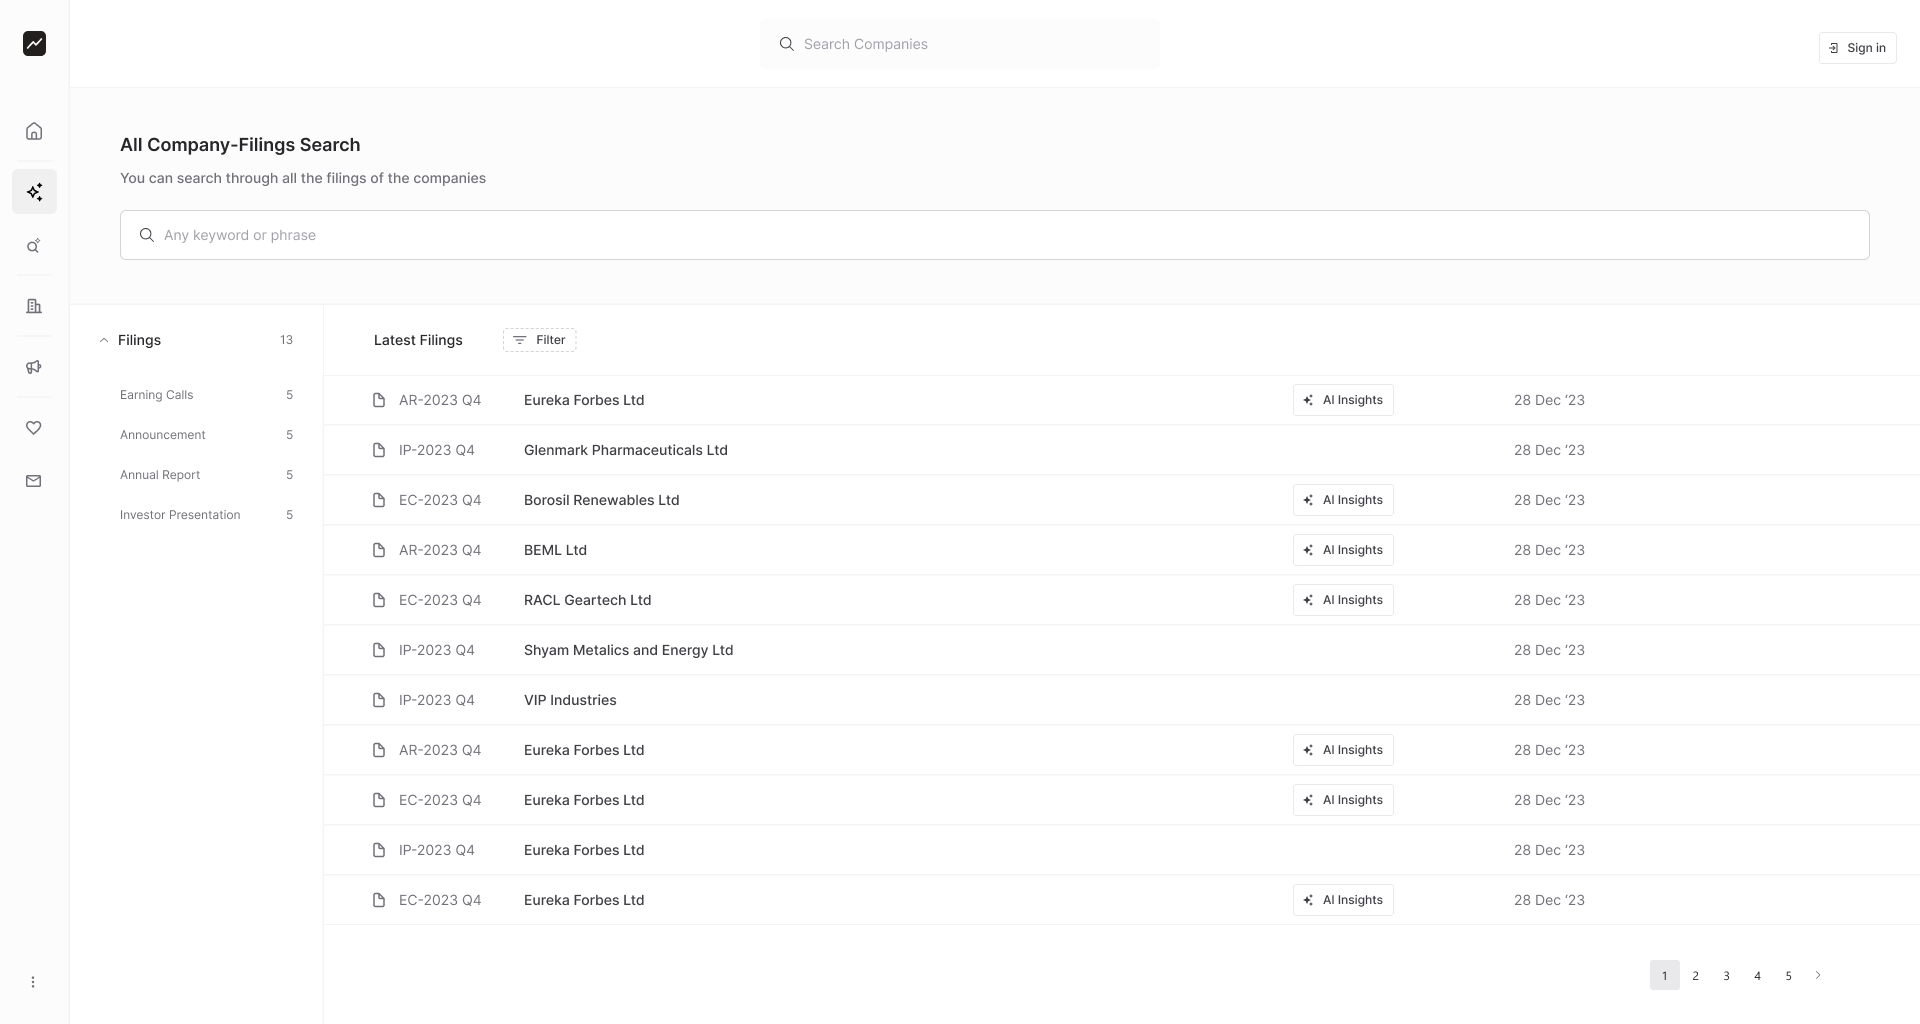Select the AI sparkles sidebar icon
The height and width of the screenshot is (1024, 1920).
(x=34, y=191)
